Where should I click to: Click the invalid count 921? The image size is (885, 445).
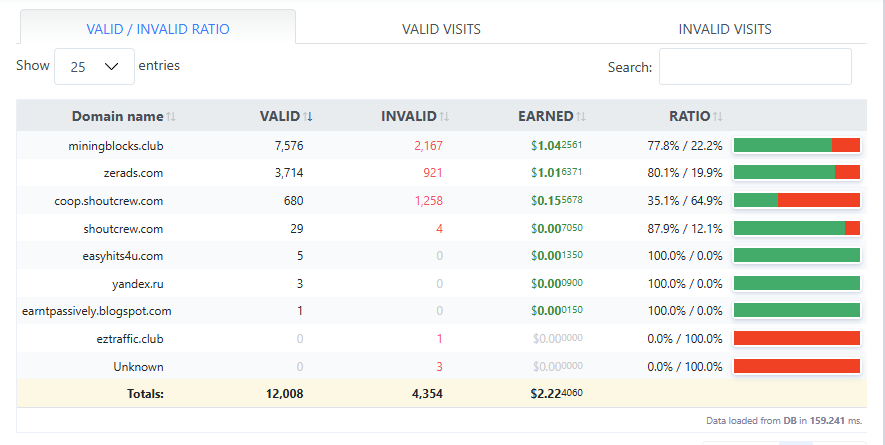tap(433, 173)
